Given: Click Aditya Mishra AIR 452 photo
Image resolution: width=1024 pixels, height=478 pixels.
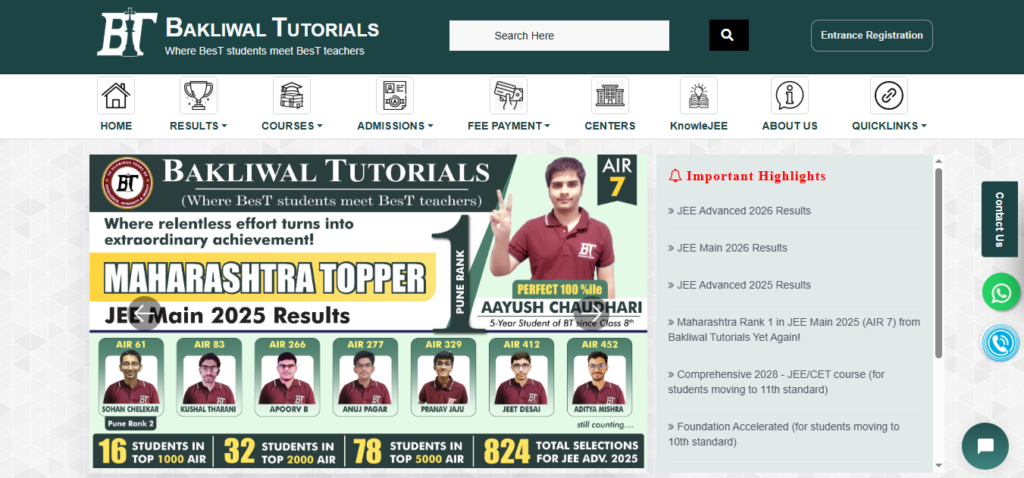Looking at the screenshot, I should pyautogui.click(x=599, y=379).
